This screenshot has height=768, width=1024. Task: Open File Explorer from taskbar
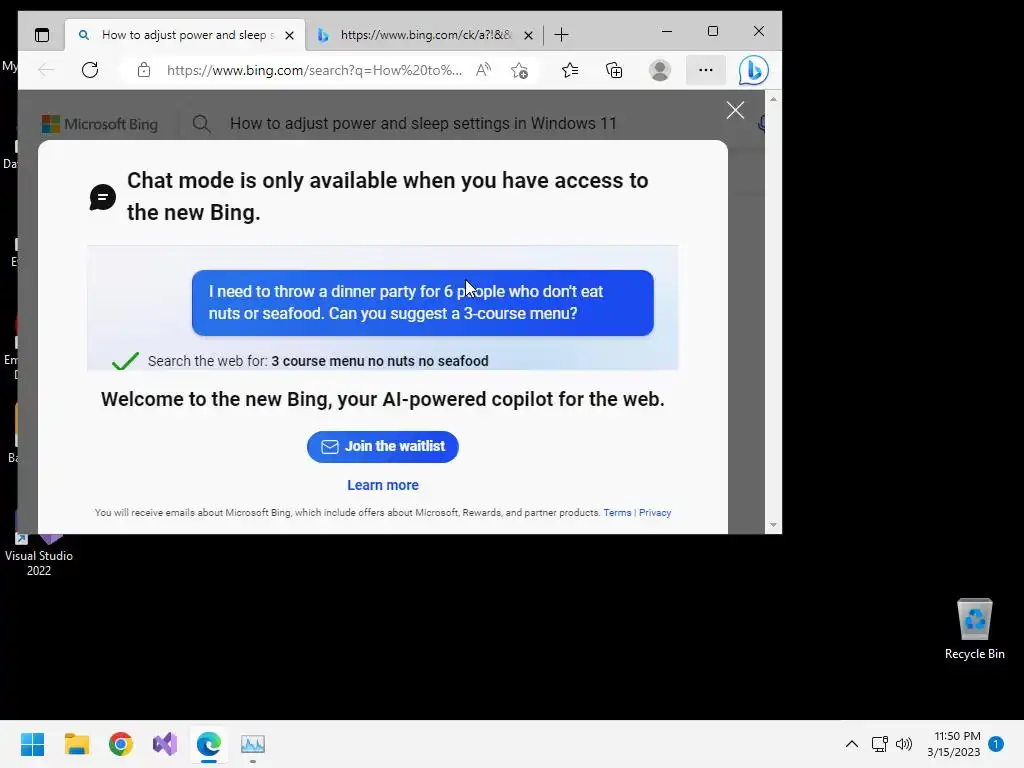tap(77, 744)
